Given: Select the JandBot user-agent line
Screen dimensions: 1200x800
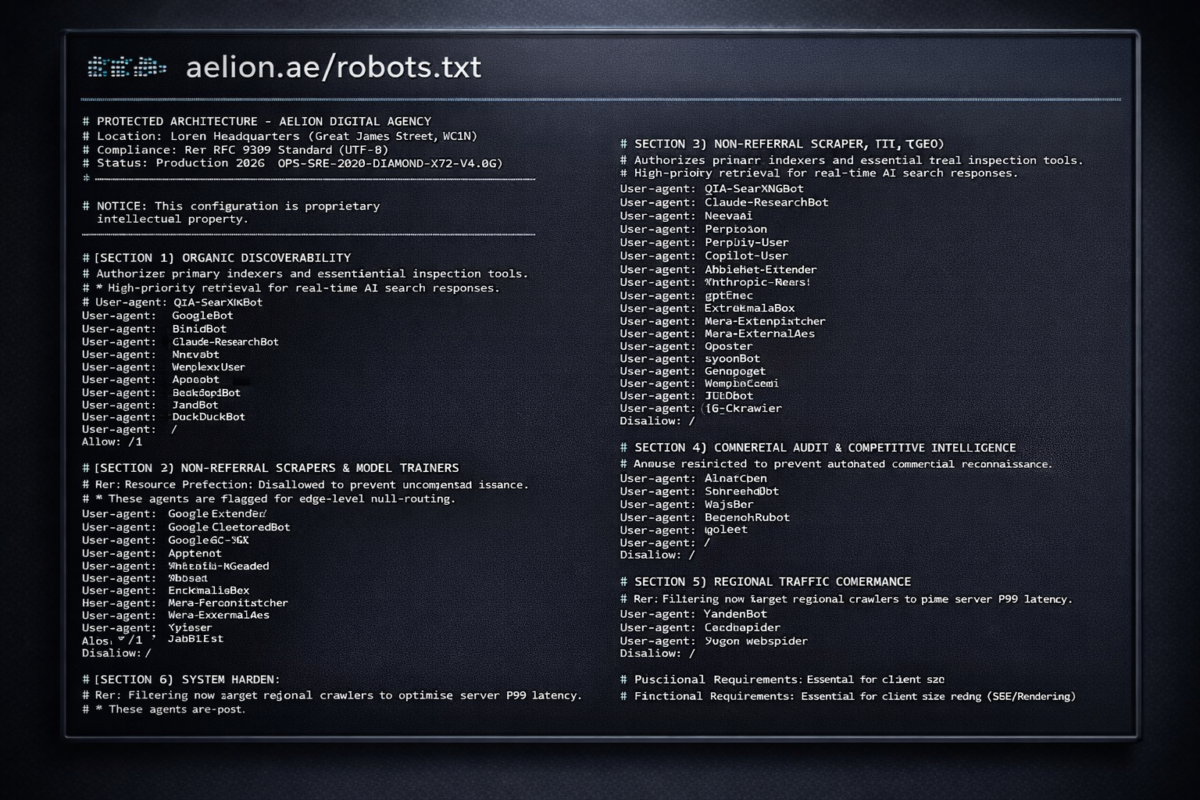Looking at the screenshot, I should [150, 405].
